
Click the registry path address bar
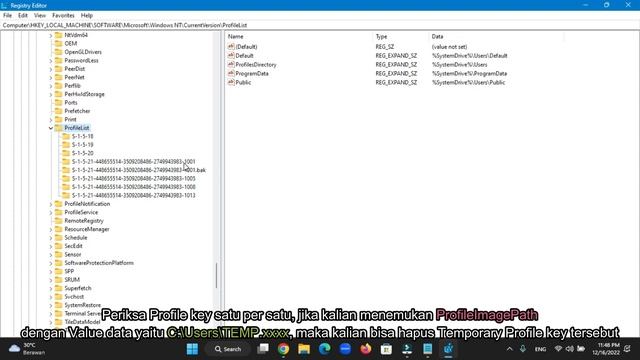320,25
